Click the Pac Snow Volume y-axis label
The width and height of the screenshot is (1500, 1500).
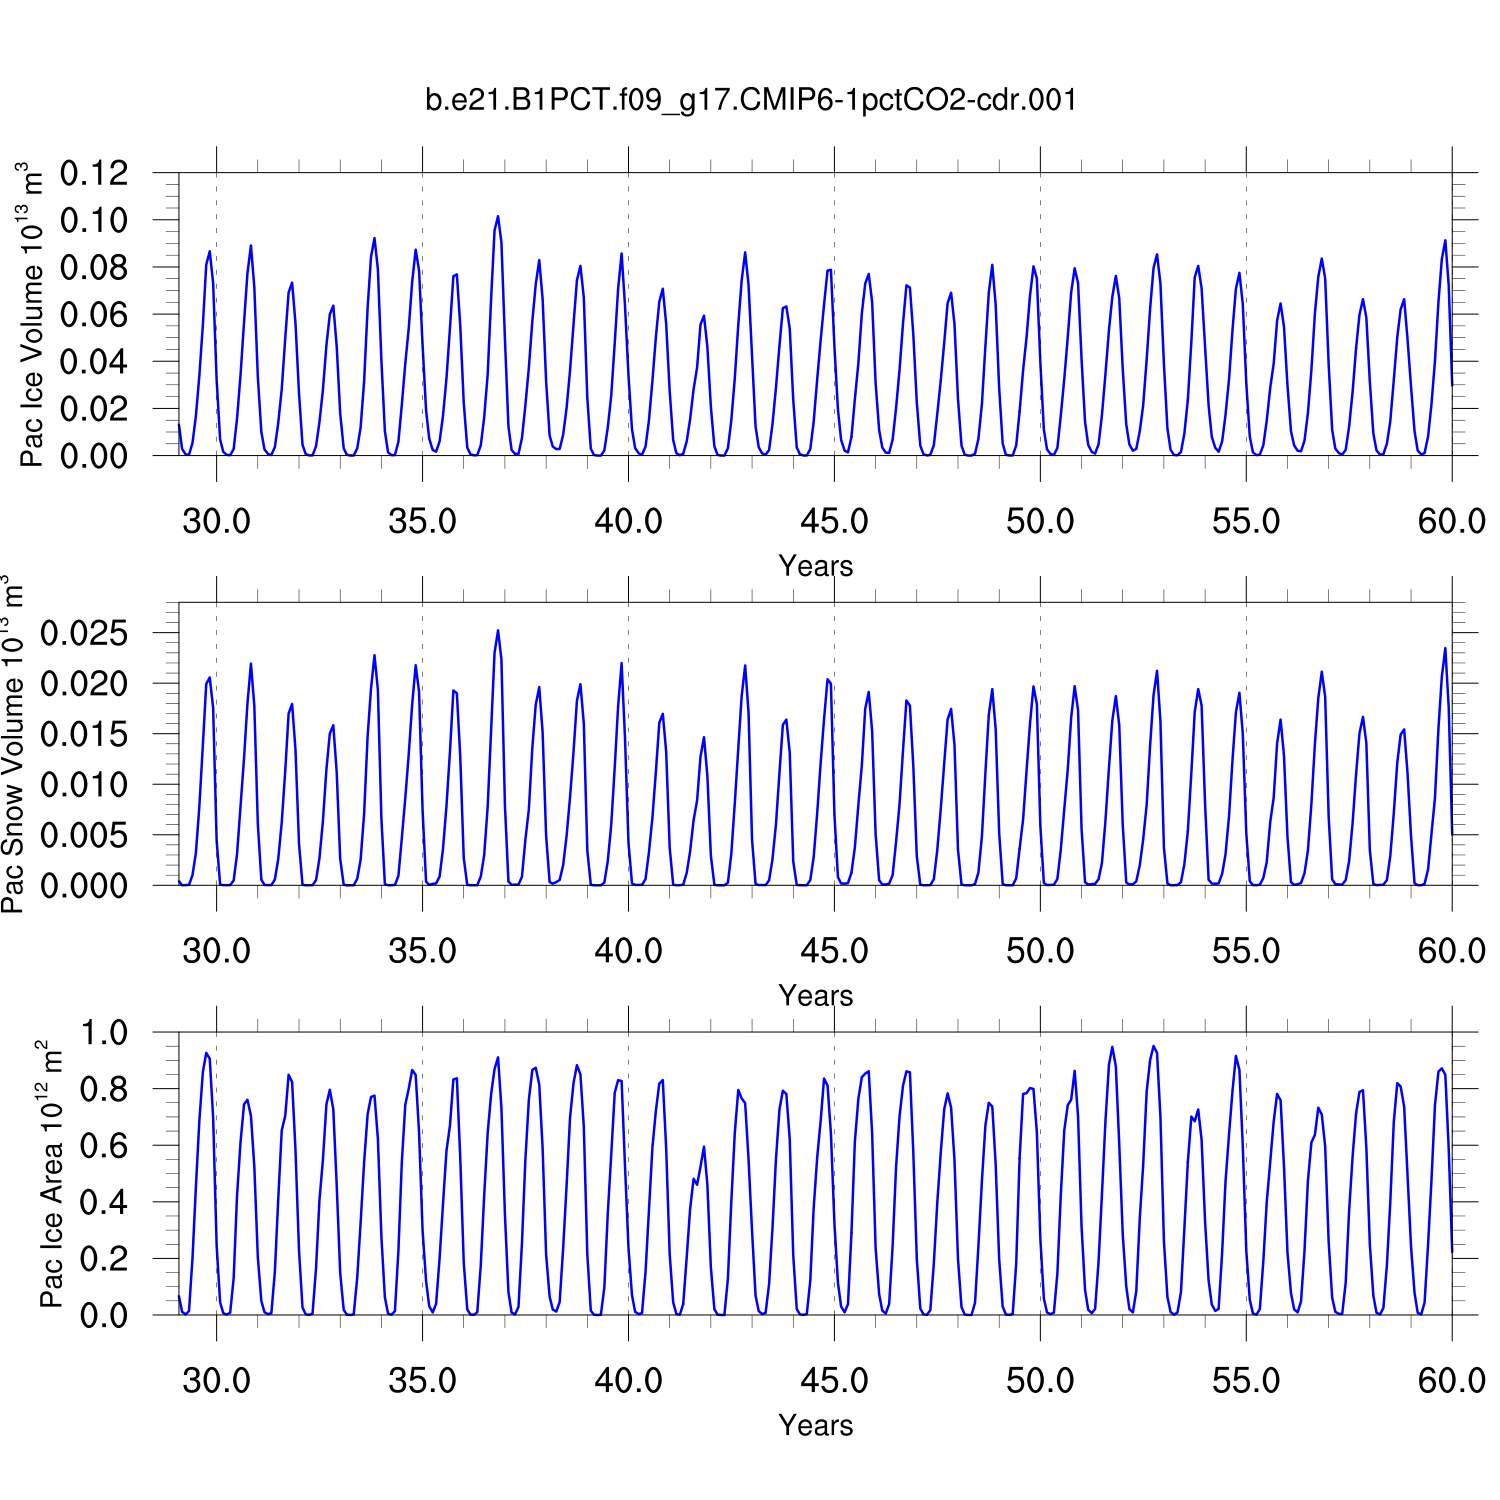pyautogui.click(x=12, y=744)
